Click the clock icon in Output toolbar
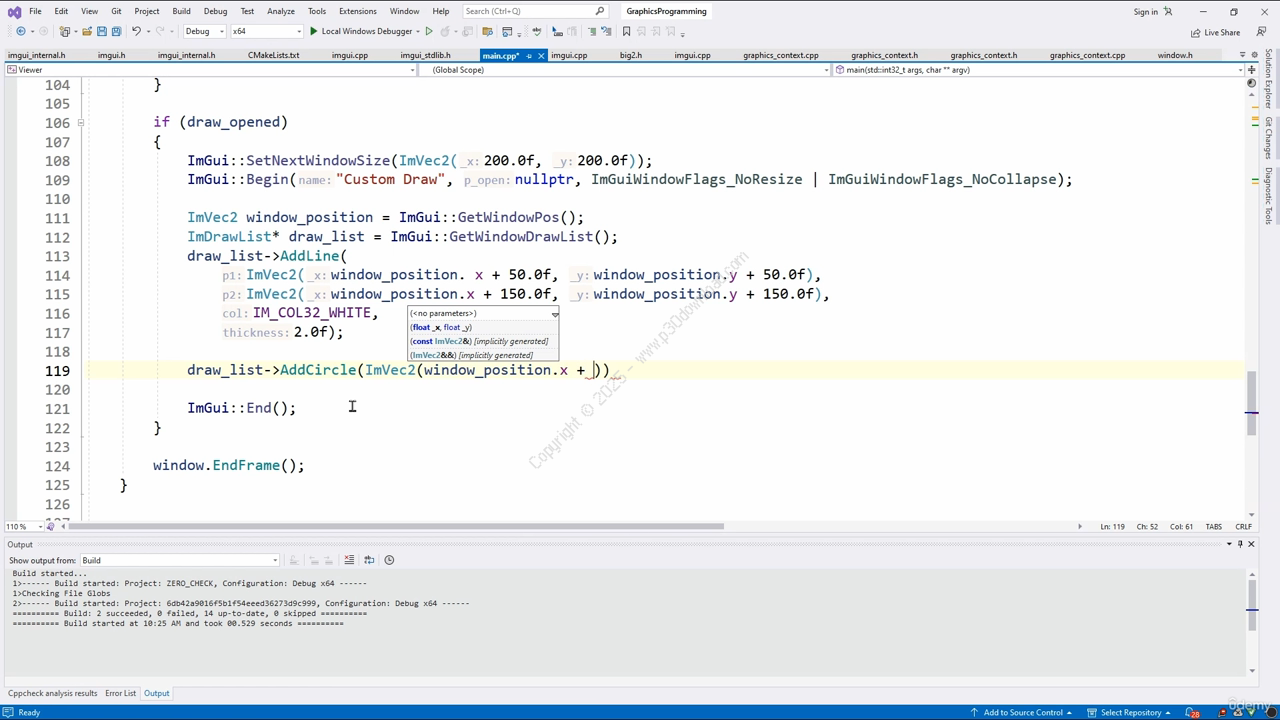The width and height of the screenshot is (1280, 720). point(389,560)
